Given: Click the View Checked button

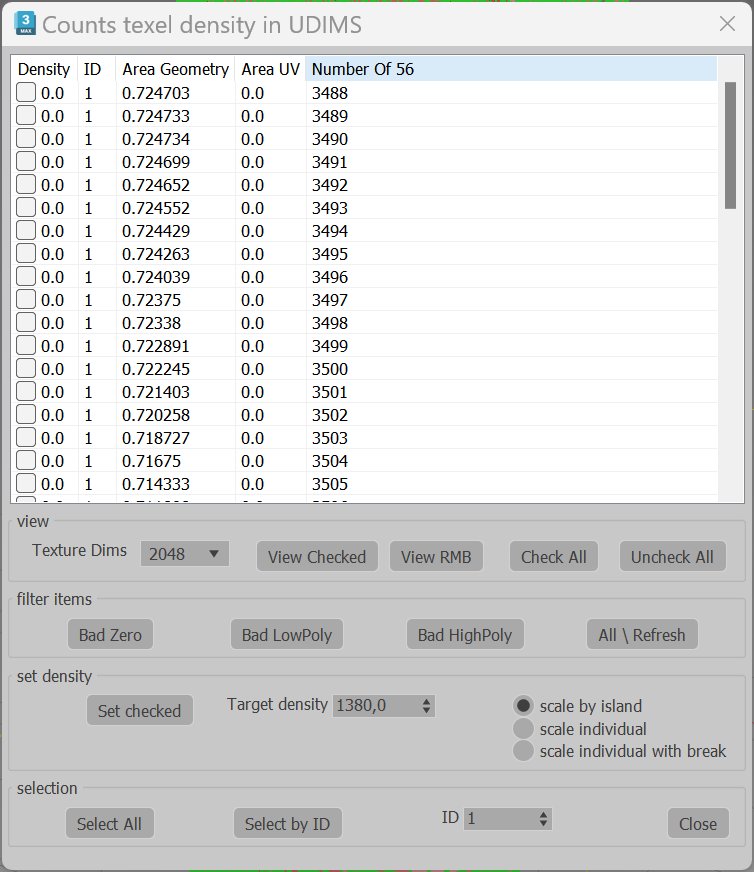Looking at the screenshot, I should [317, 557].
